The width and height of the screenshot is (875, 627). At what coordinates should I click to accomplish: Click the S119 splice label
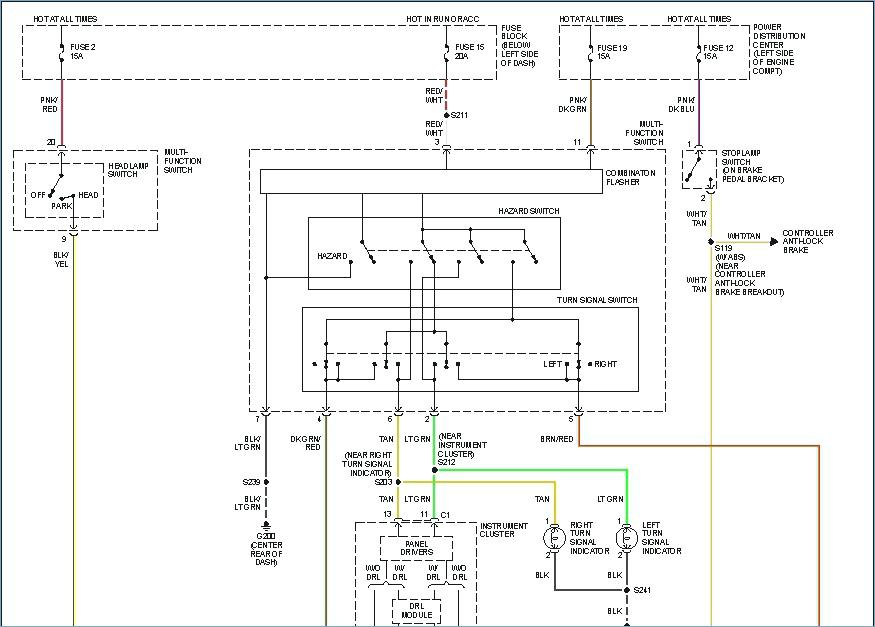click(x=723, y=248)
